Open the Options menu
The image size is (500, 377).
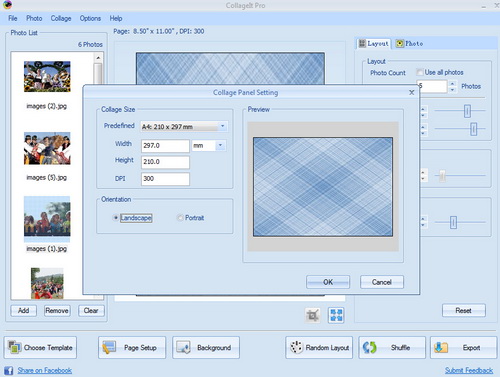coord(90,18)
